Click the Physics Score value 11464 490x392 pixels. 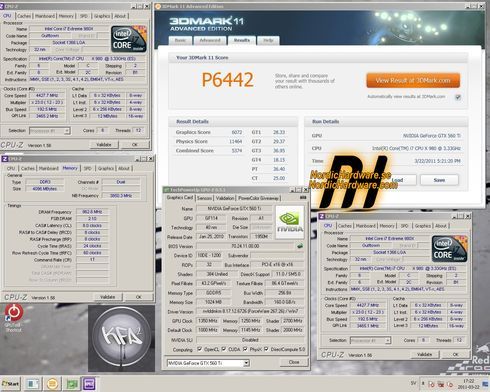pyautogui.click(x=235, y=142)
